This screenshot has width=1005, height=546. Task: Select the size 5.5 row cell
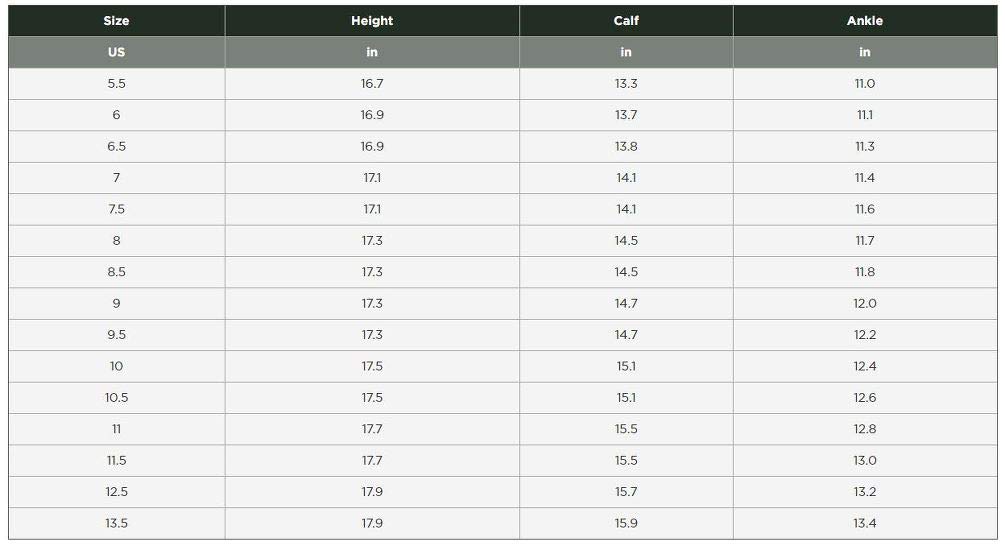click(116, 83)
